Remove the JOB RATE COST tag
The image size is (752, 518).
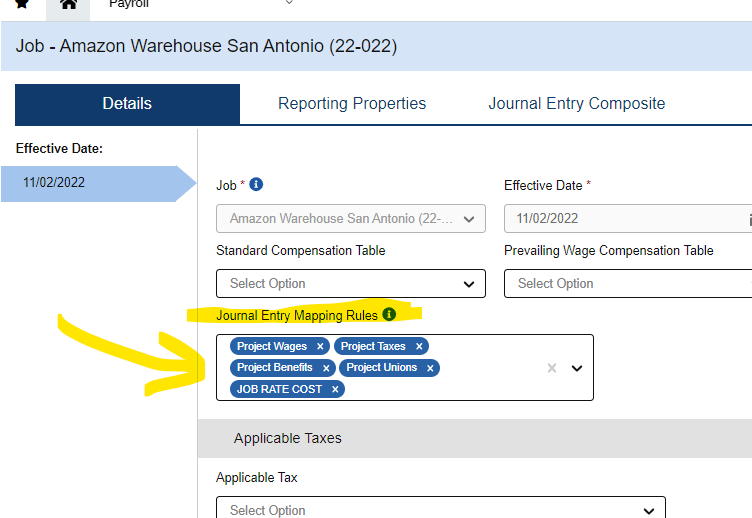click(335, 389)
